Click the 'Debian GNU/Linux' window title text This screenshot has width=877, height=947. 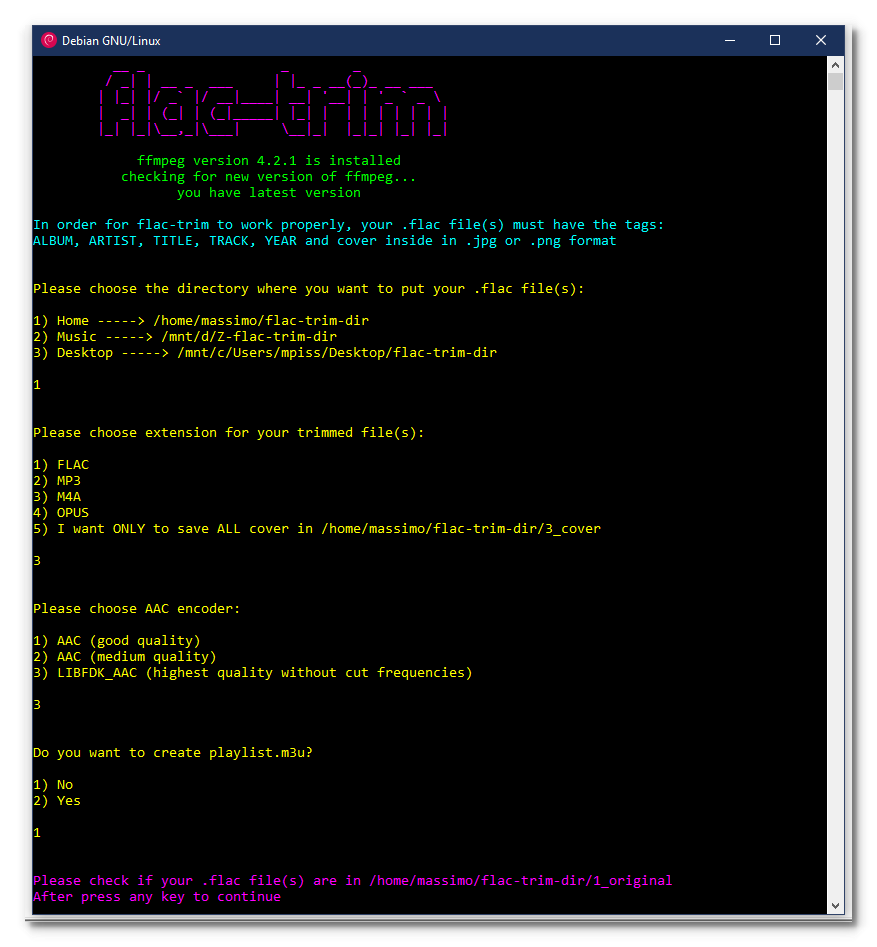tap(111, 41)
